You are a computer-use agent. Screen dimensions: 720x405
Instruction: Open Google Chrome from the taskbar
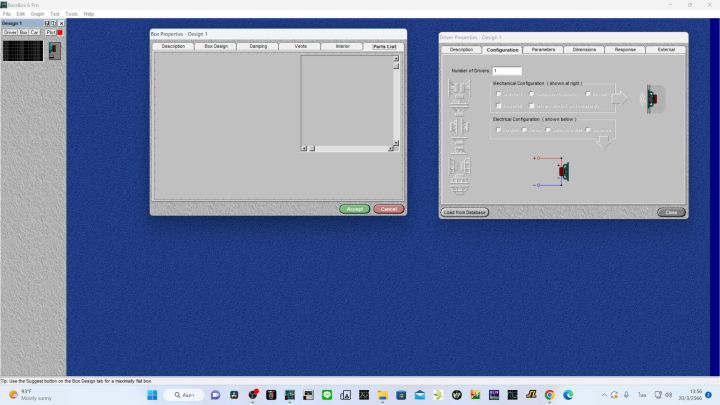(x=549, y=395)
